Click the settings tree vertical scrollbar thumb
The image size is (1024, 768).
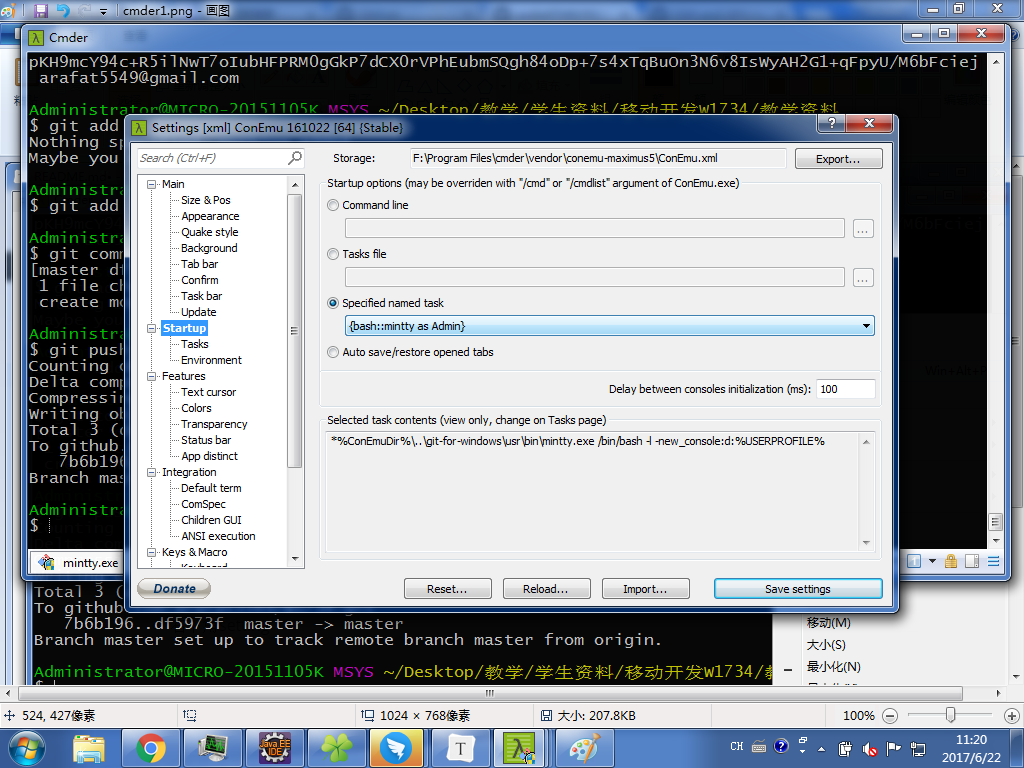click(295, 330)
